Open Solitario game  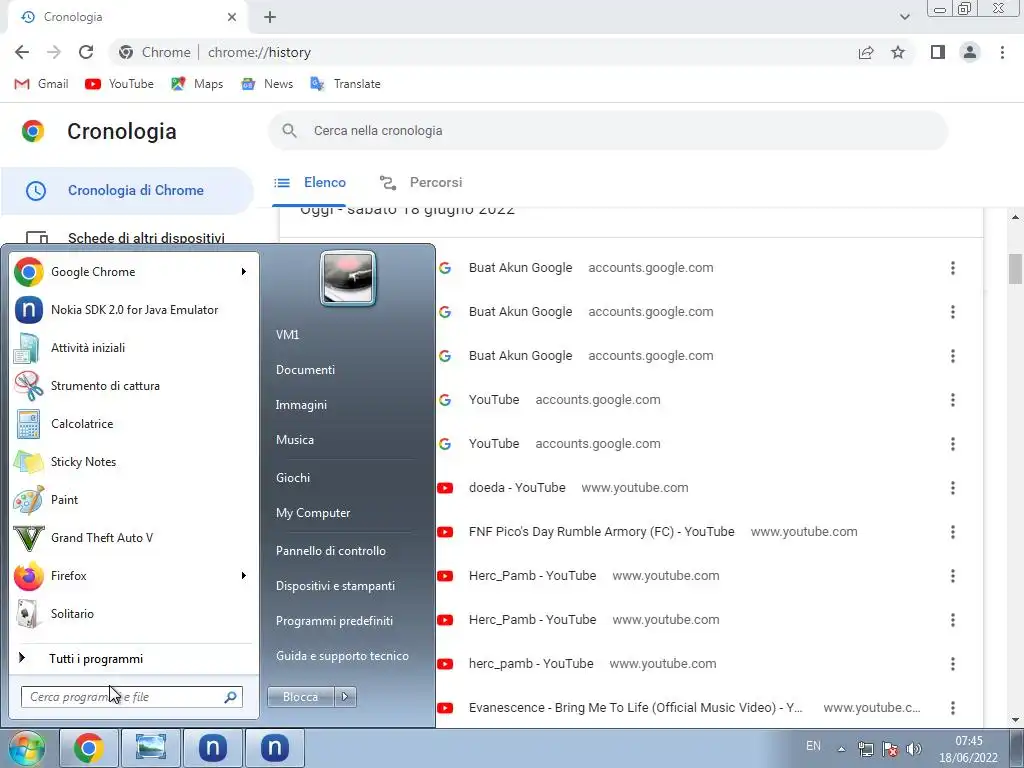(x=133, y=614)
